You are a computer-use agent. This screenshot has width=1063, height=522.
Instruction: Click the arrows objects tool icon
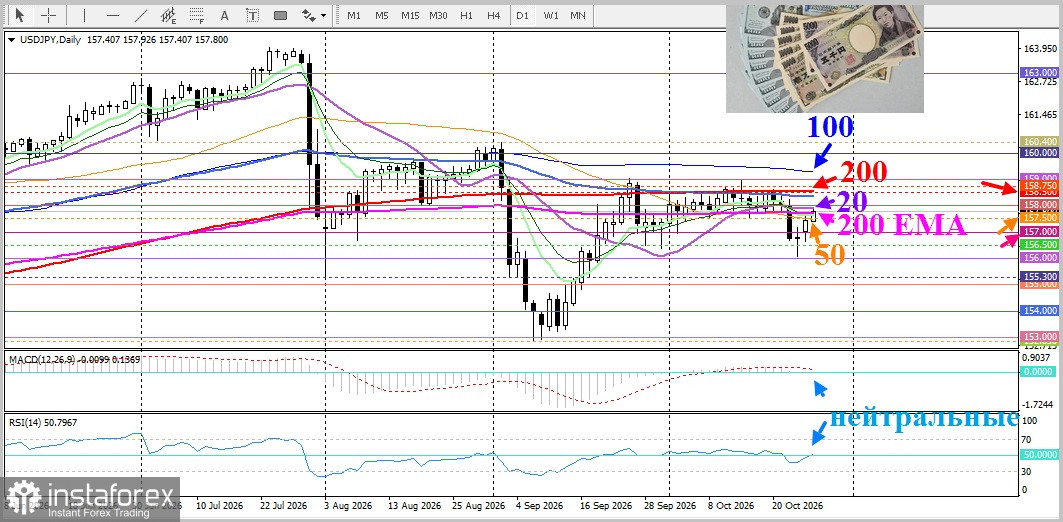tap(308, 15)
